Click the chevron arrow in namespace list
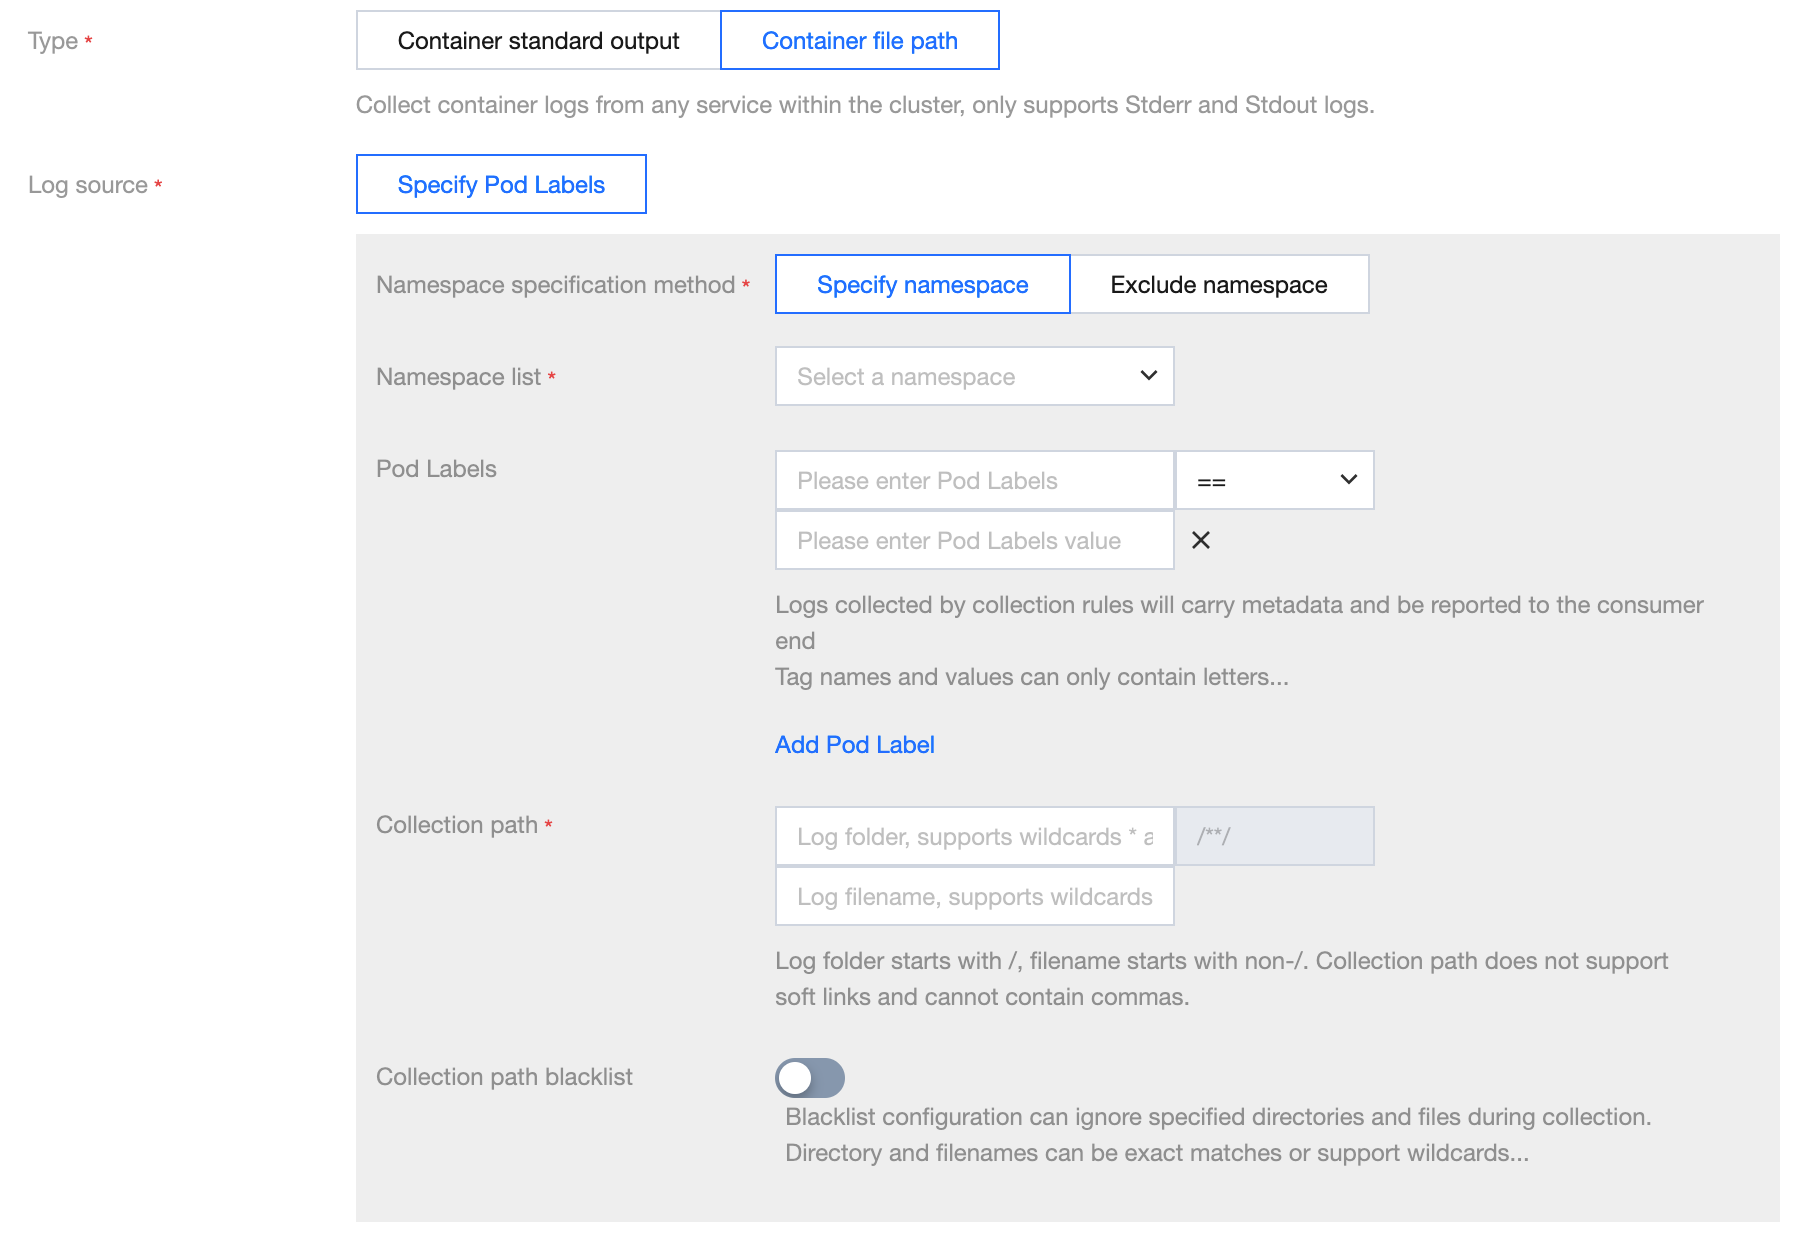 (1148, 376)
